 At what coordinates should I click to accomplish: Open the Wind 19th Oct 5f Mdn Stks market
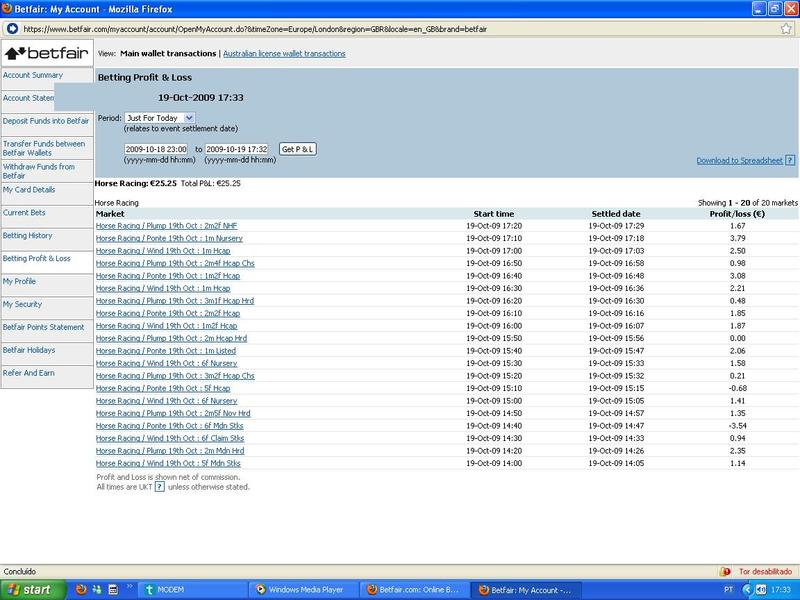(x=168, y=463)
